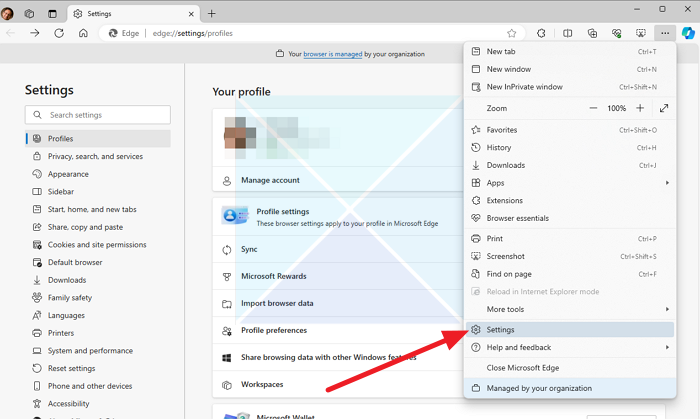Decrease zoom with minus button
700x419 pixels.
(x=593, y=108)
